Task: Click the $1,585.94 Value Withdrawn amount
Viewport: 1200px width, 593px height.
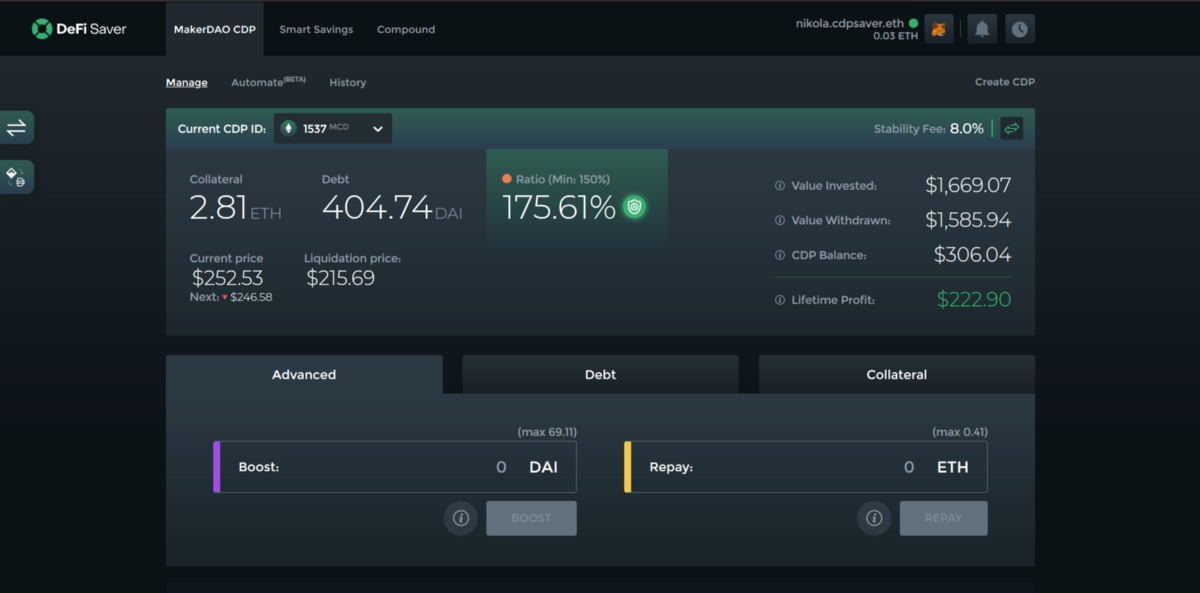Action: (x=968, y=220)
